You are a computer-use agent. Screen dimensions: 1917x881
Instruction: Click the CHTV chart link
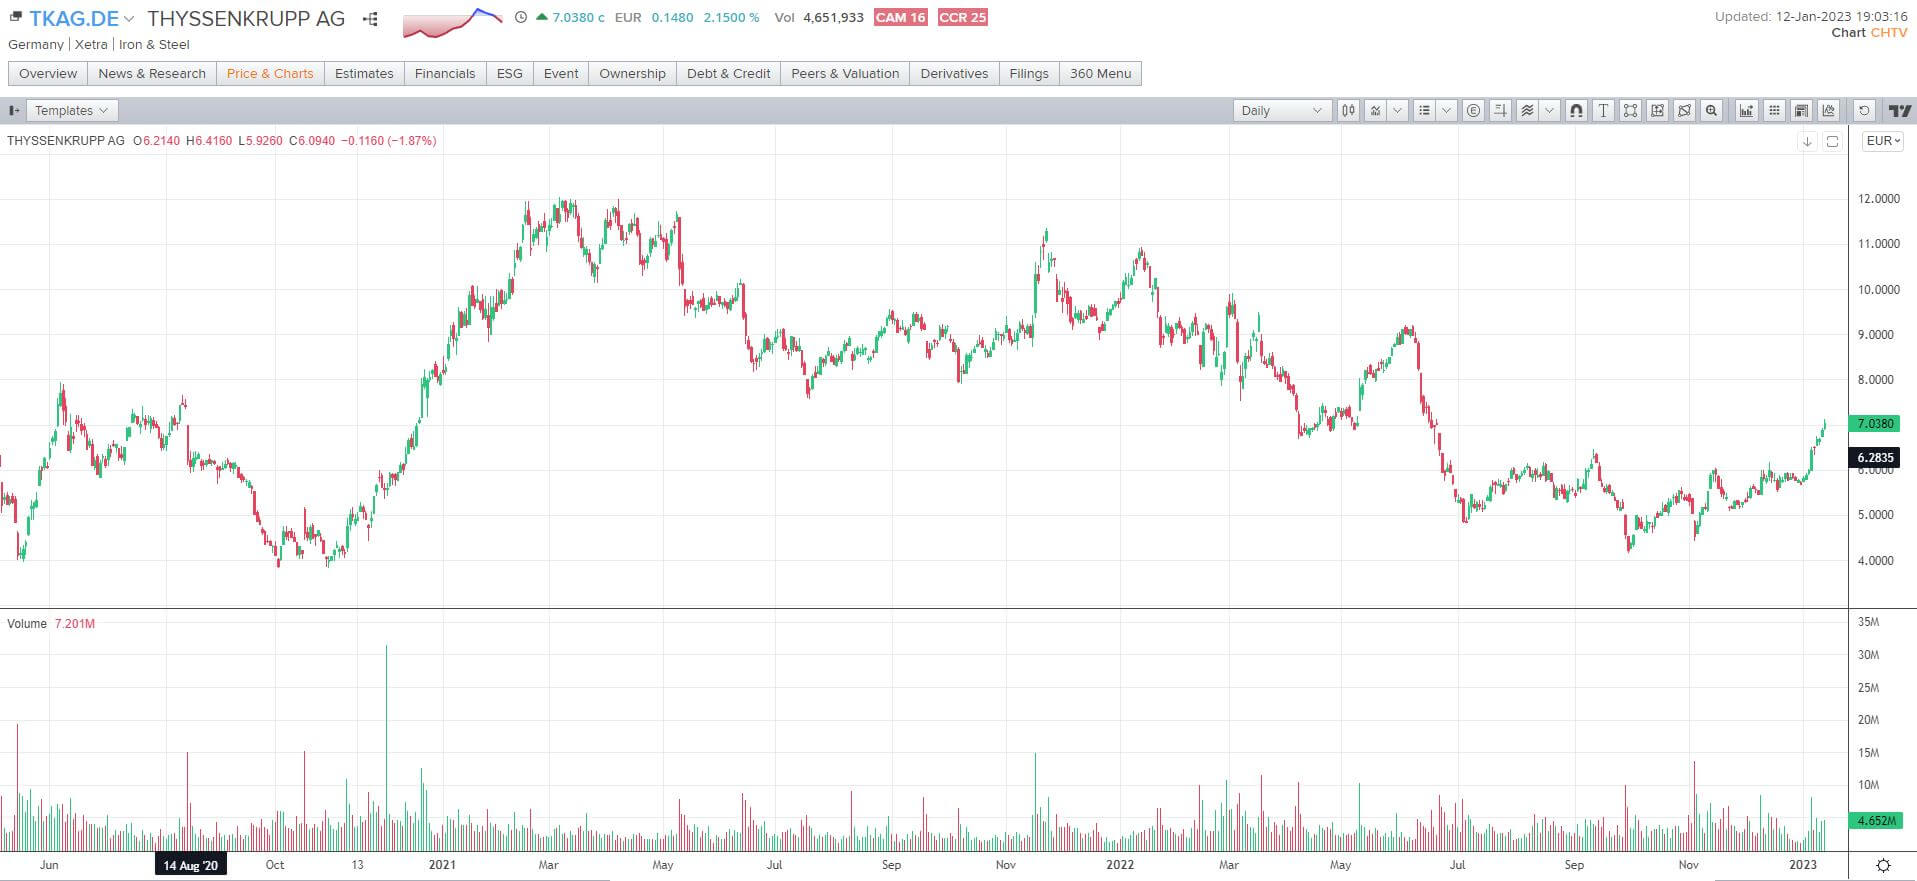tap(1889, 33)
